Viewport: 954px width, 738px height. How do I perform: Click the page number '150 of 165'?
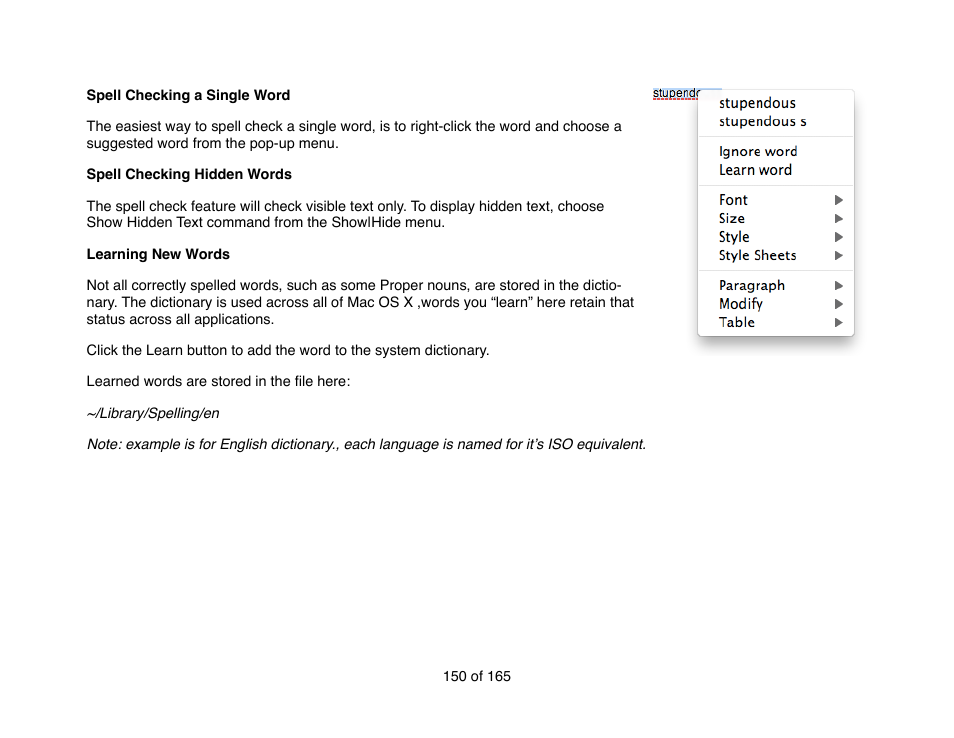click(477, 677)
